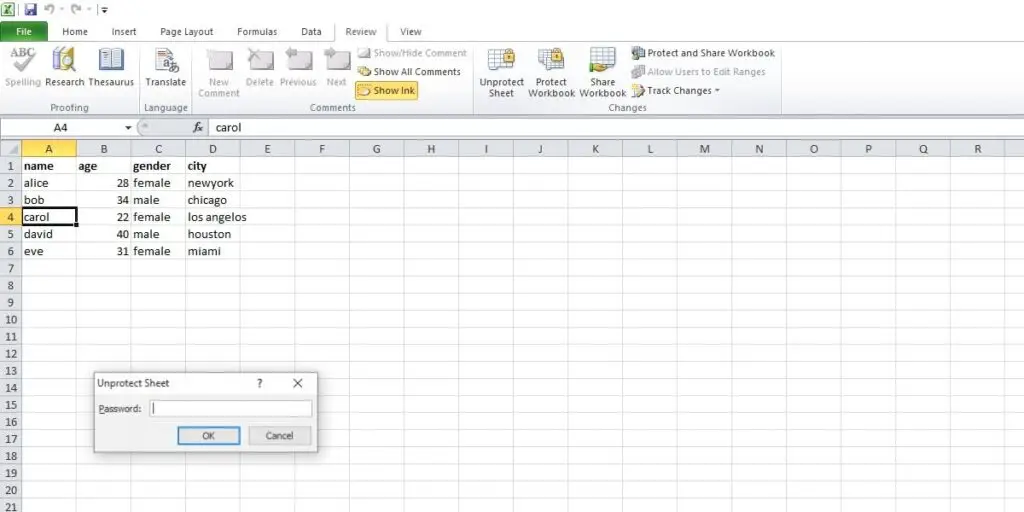Image resolution: width=1024 pixels, height=512 pixels.
Task: Select the Review tab
Action: [x=360, y=31]
